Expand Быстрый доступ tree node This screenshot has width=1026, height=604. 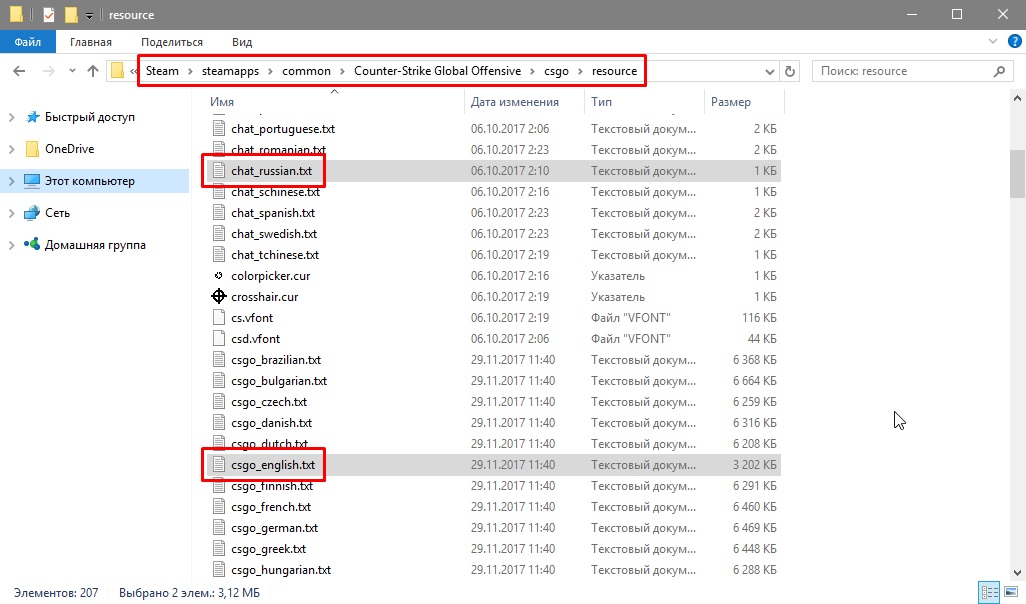pos(11,117)
